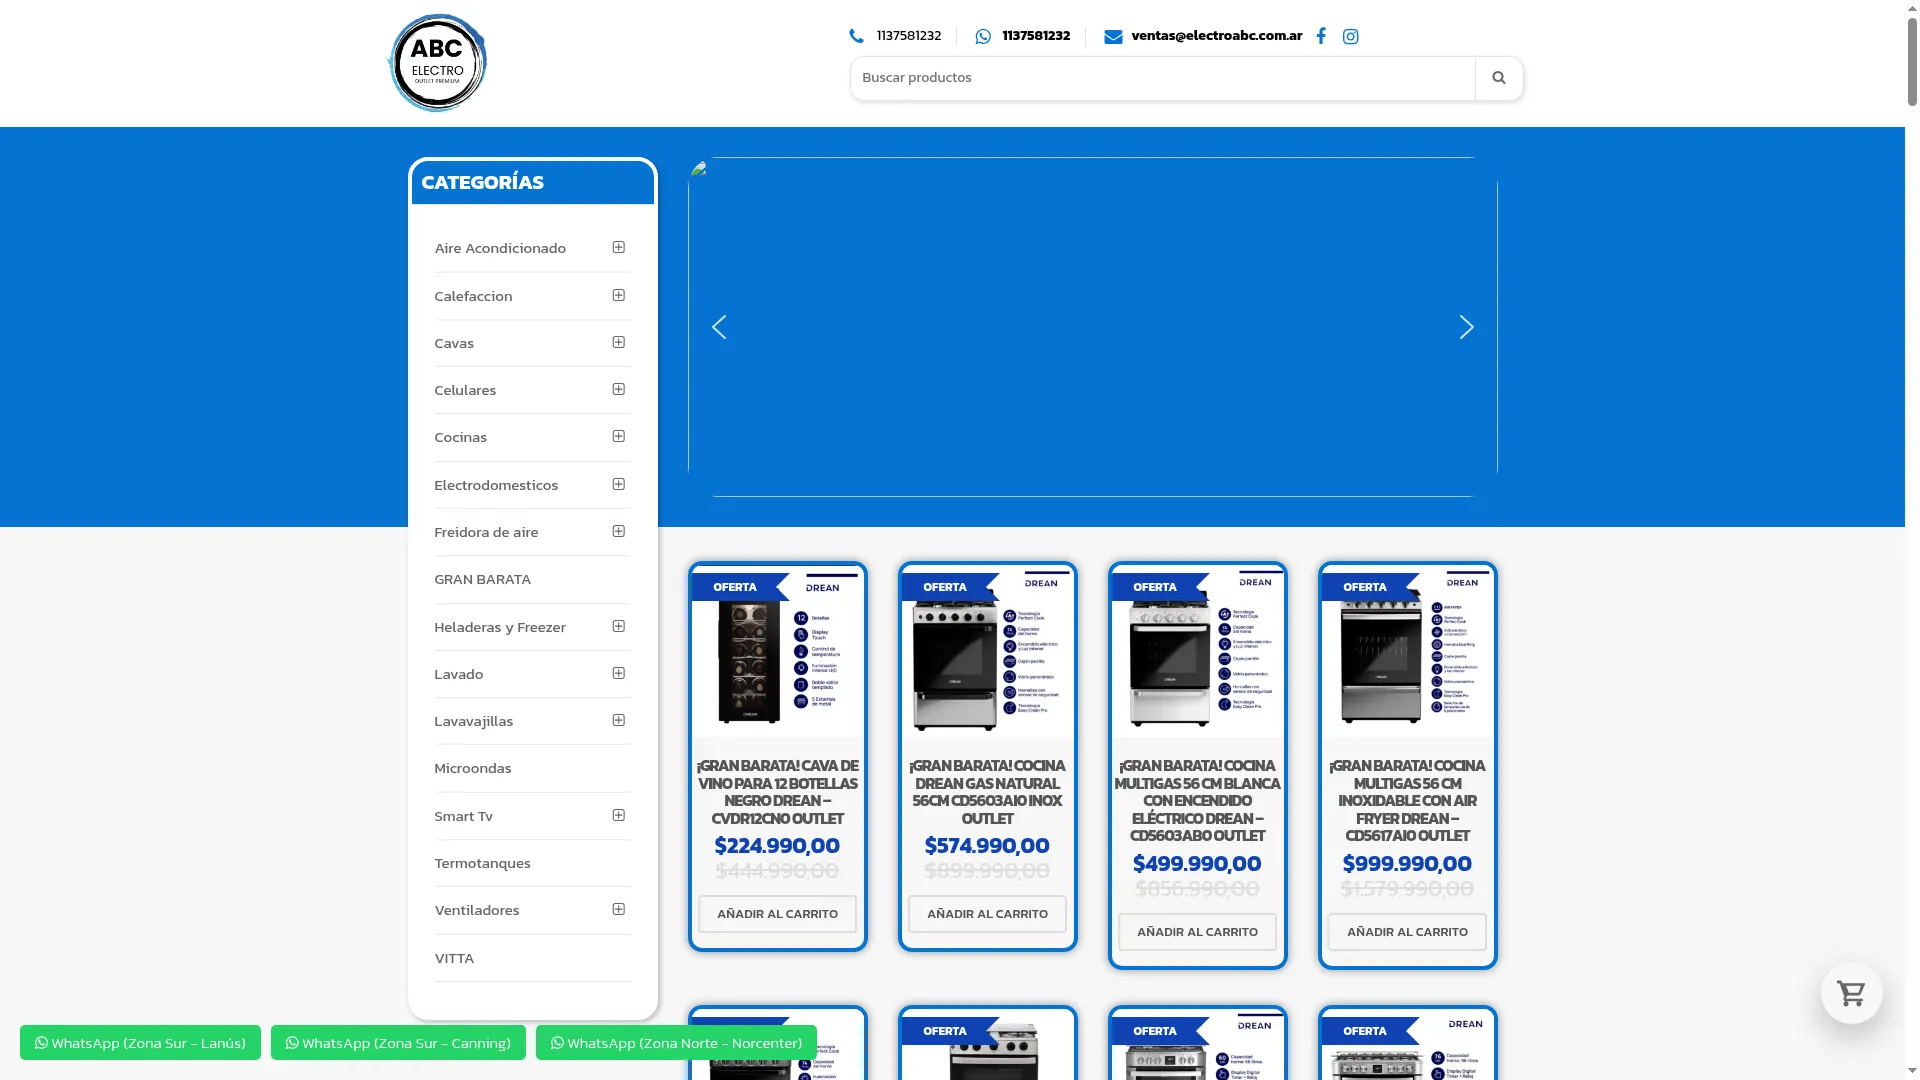This screenshot has height=1080, width=1920.
Task: Add Cocina Air Fryer CD5617AI0 to cart
Action: (1407, 932)
